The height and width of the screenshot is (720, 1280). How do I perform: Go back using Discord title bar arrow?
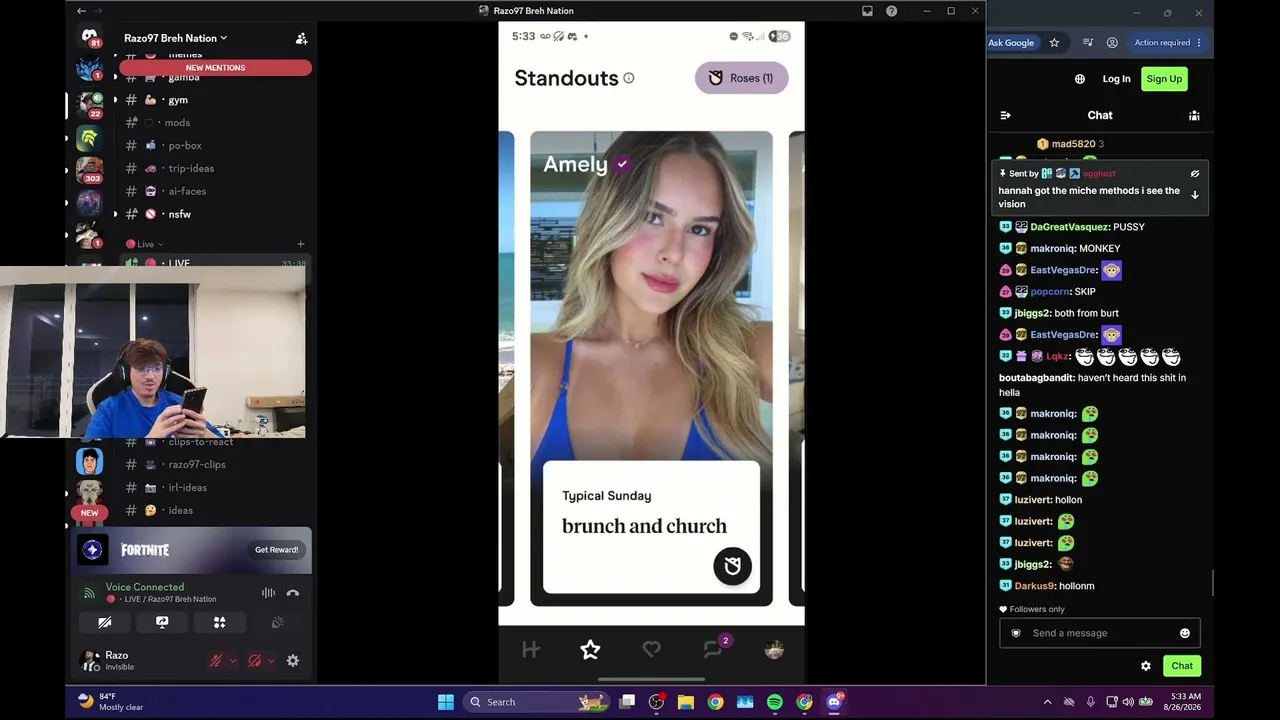(x=81, y=11)
